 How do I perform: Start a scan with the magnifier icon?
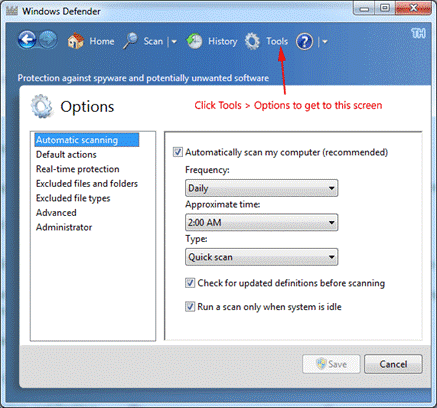point(130,41)
